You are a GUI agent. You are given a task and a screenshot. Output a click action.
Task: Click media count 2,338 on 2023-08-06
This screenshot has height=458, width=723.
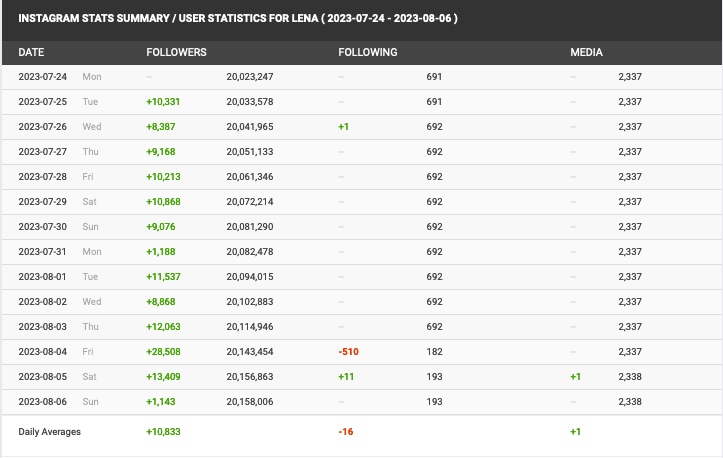(630, 401)
